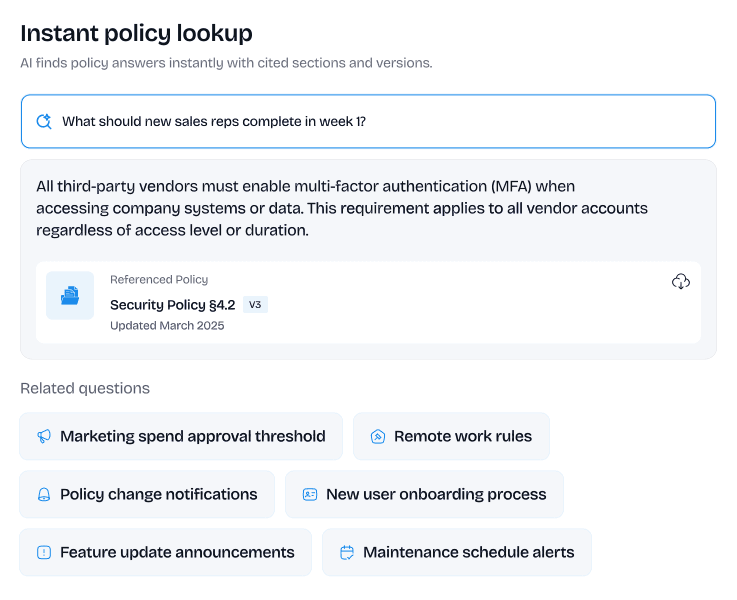737x600 pixels.
Task: Click the bell icon on Policy change chip
Action: pyautogui.click(x=44, y=494)
